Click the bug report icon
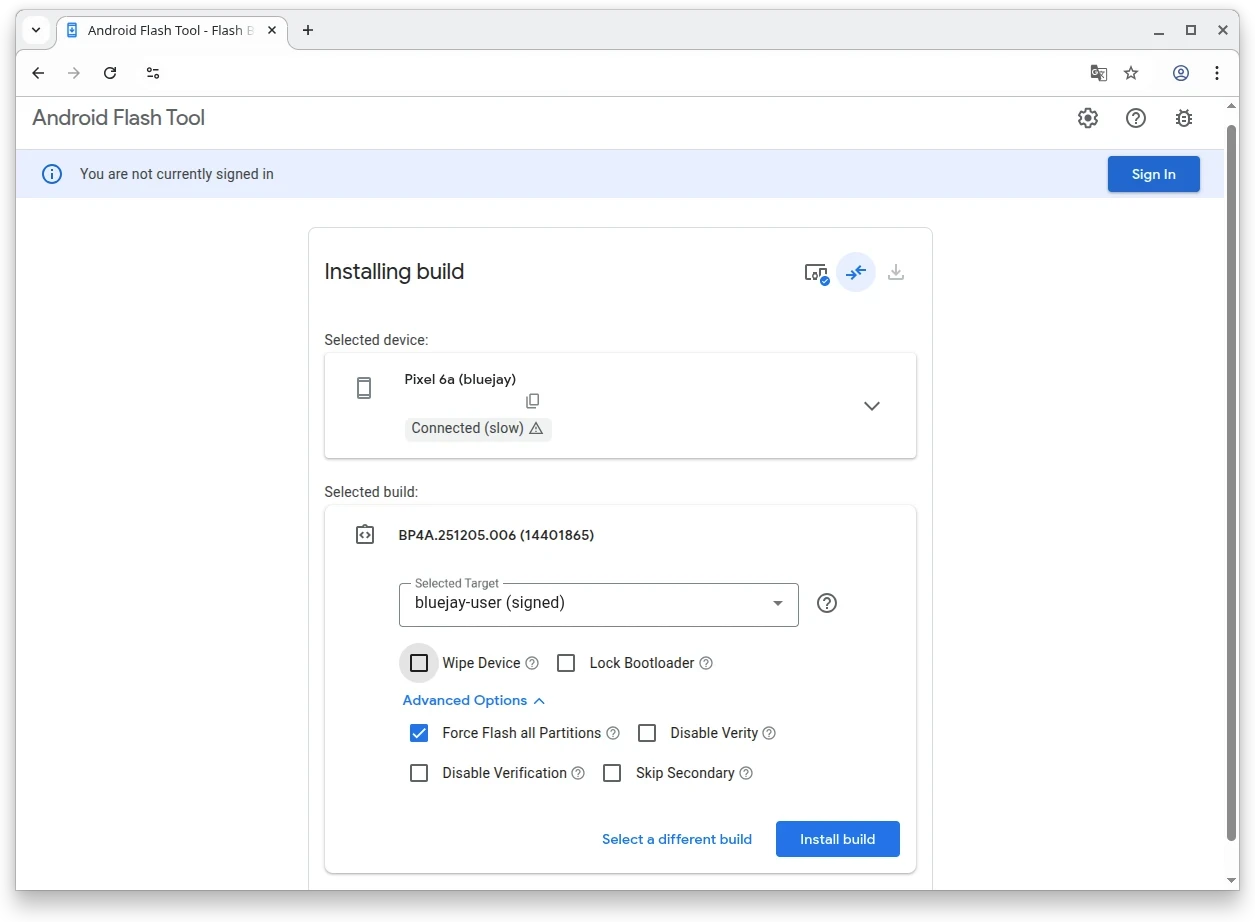This screenshot has height=922, width=1255. click(x=1184, y=118)
